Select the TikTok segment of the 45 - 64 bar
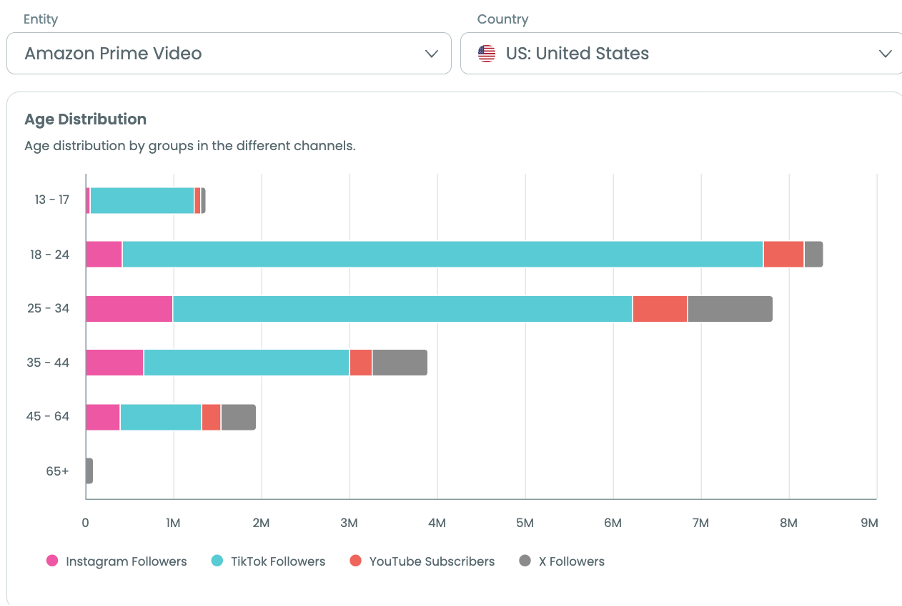This screenshot has height=606, width=902. pyautogui.click(x=161, y=417)
